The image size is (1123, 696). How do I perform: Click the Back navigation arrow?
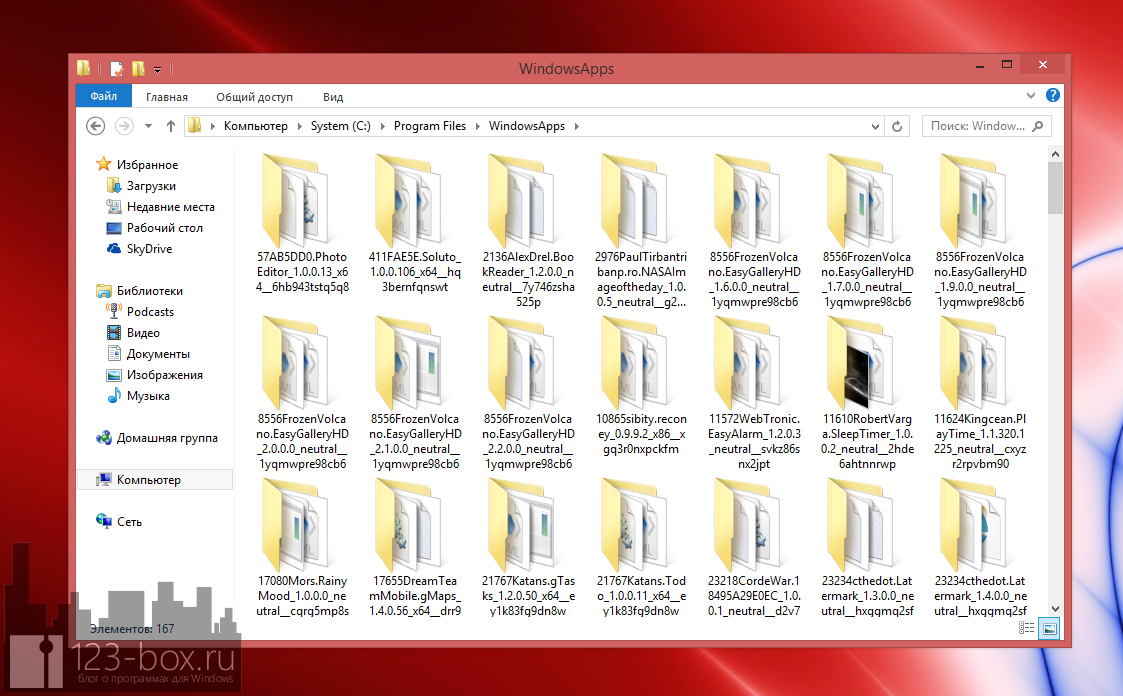point(95,126)
